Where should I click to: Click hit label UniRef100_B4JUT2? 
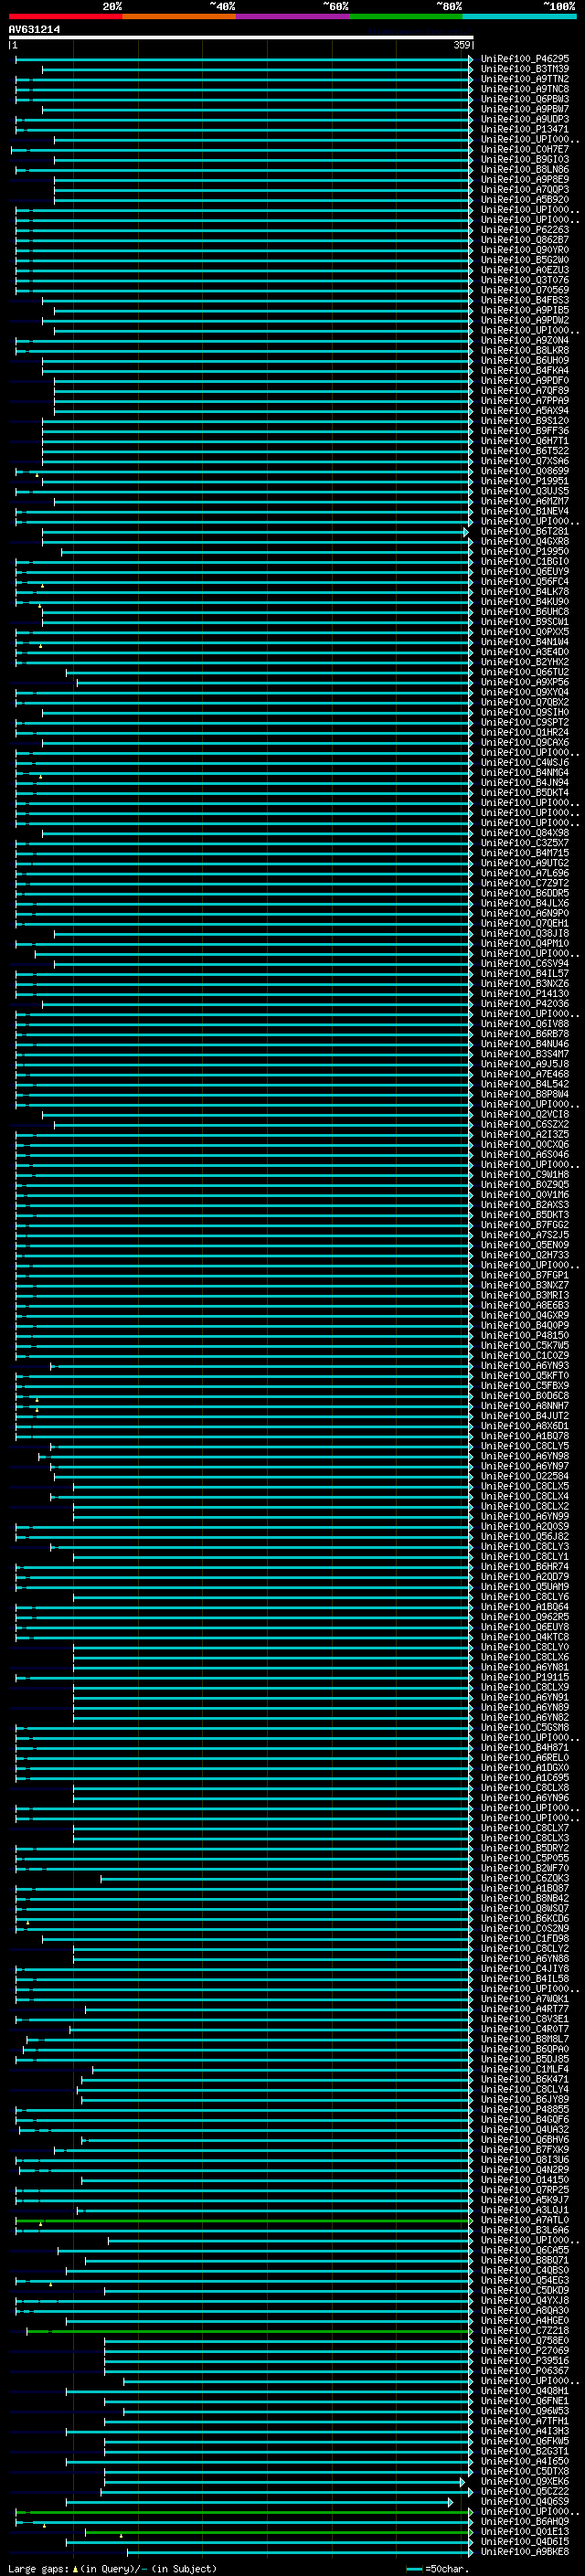click(x=524, y=1416)
